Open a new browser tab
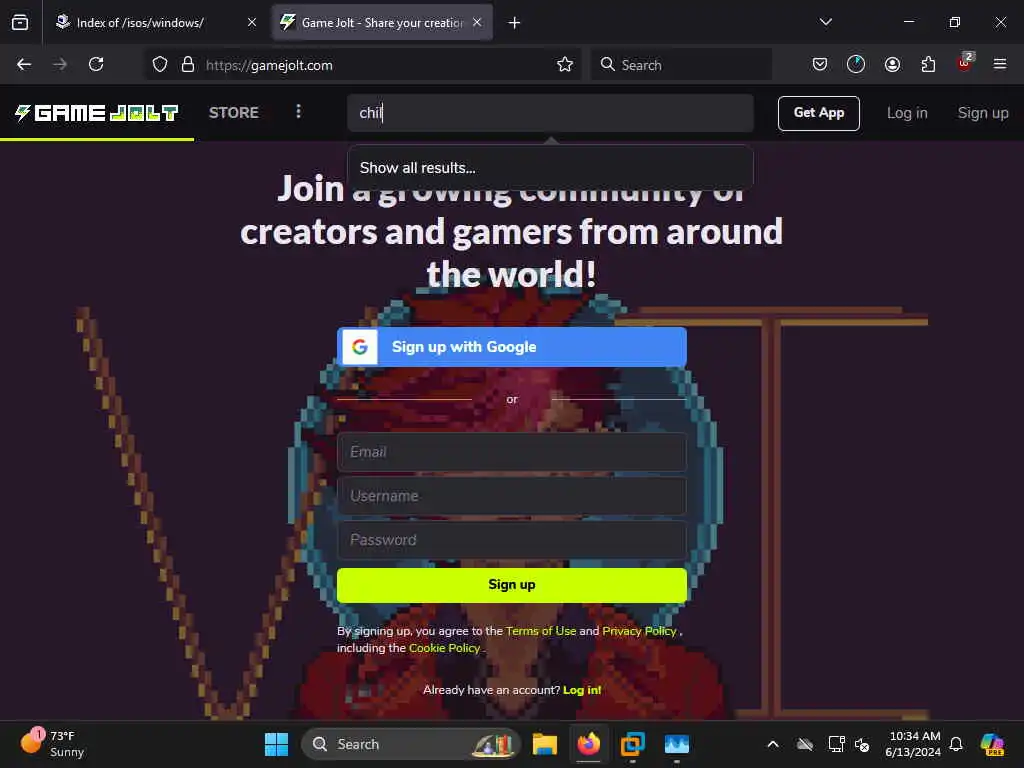 tap(515, 23)
